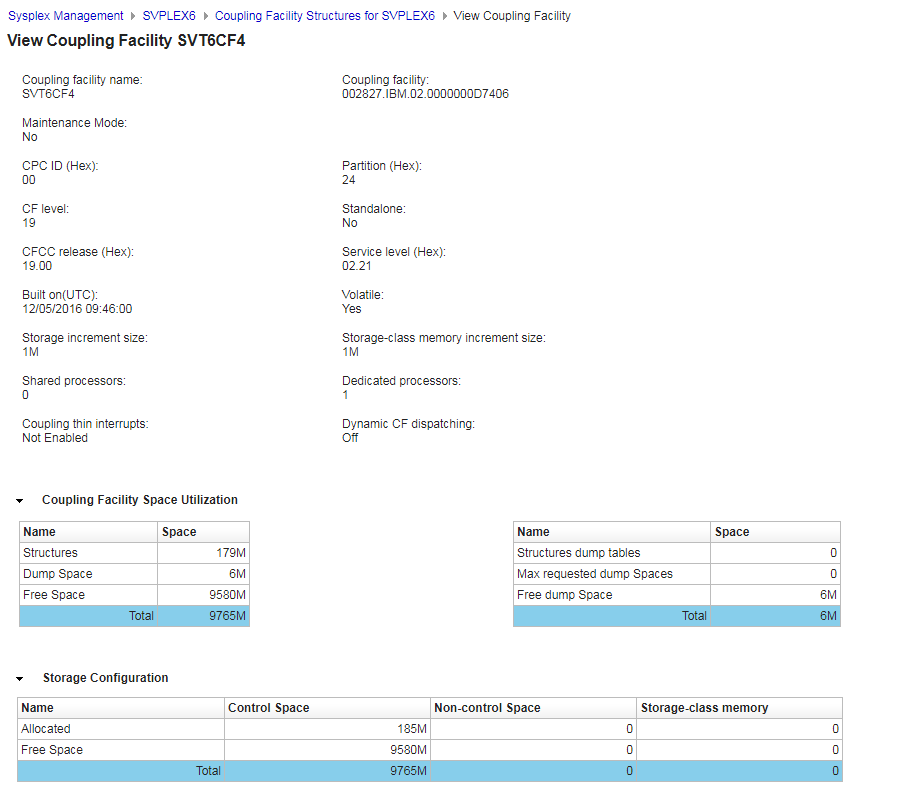This screenshot has width=915, height=803.
Task: Click the Standalone value No
Action: click(x=350, y=223)
